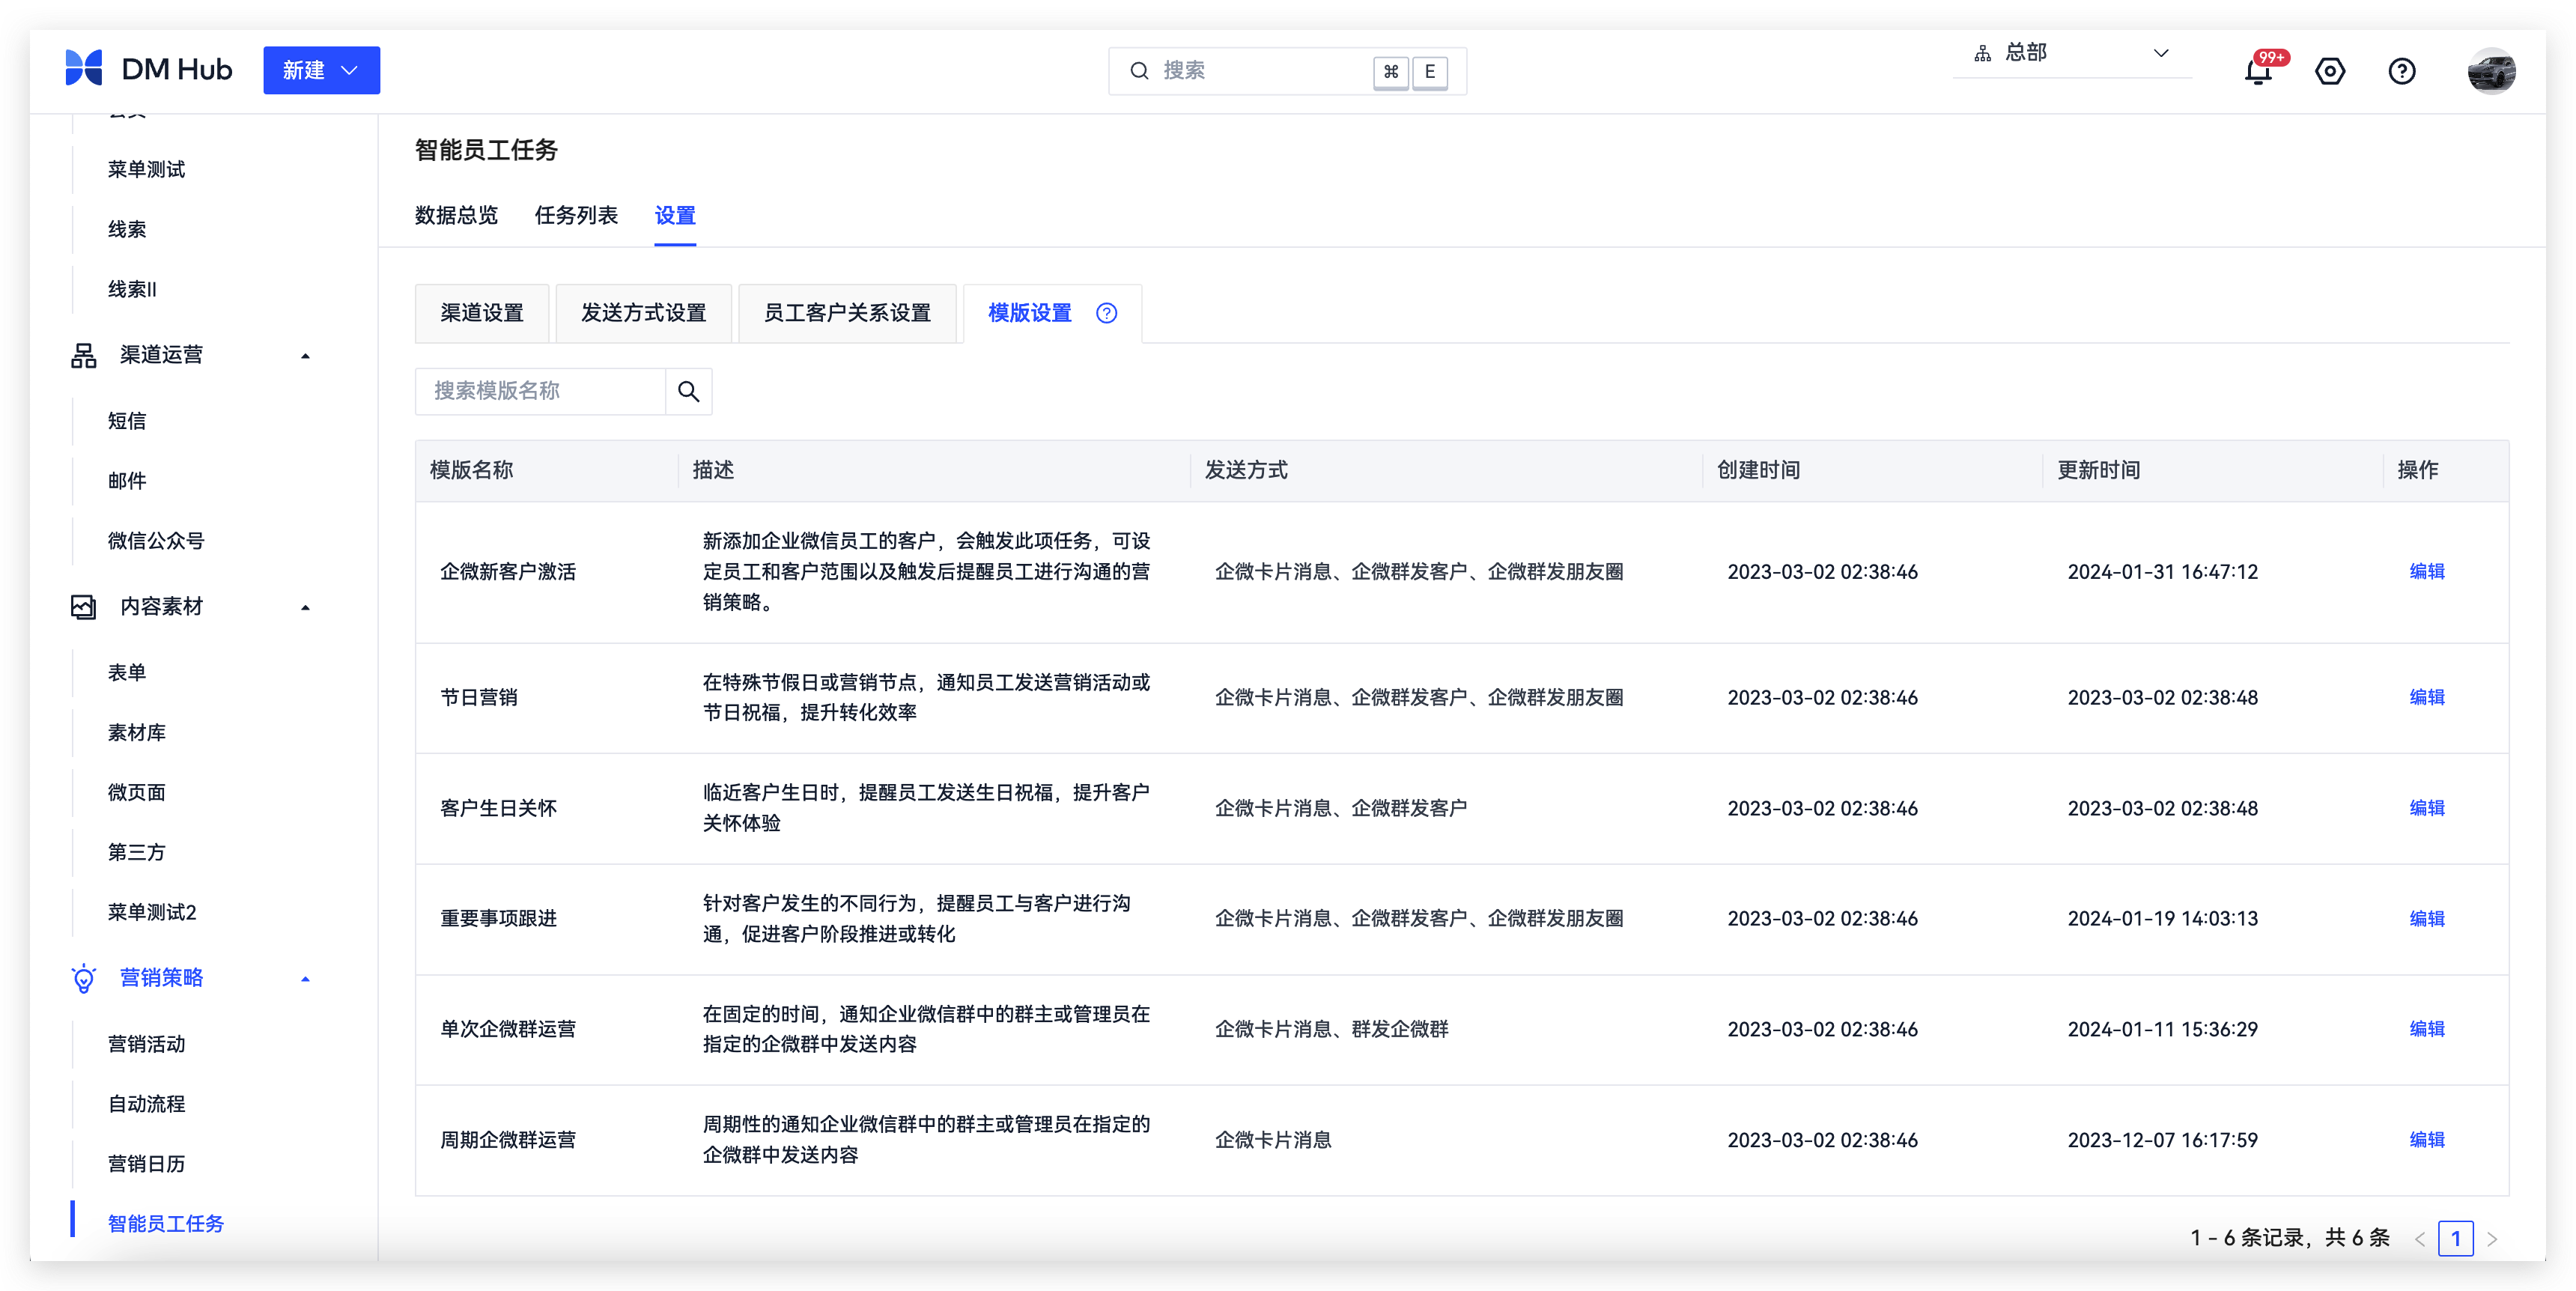
Task: Click the 更新时间 column header
Action: click(x=2098, y=470)
